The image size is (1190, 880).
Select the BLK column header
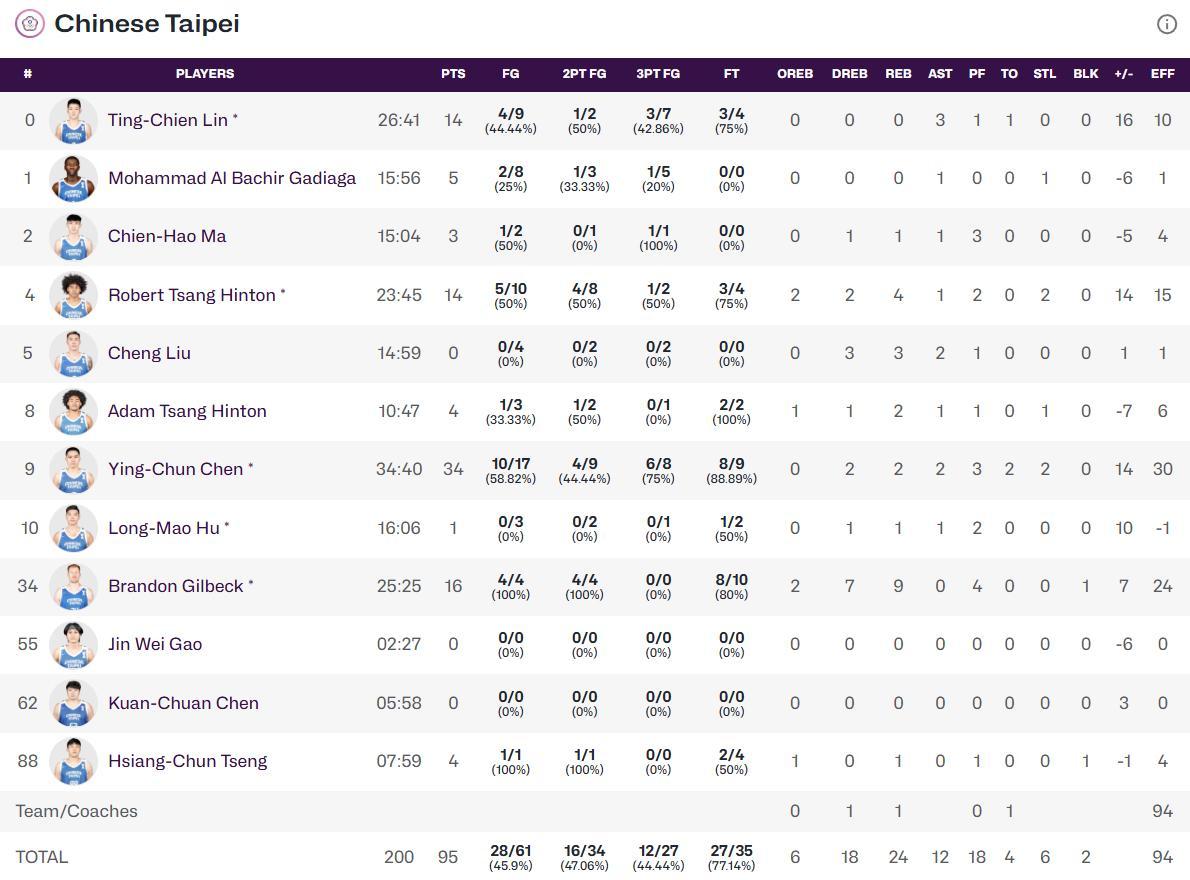(x=1086, y=74)
